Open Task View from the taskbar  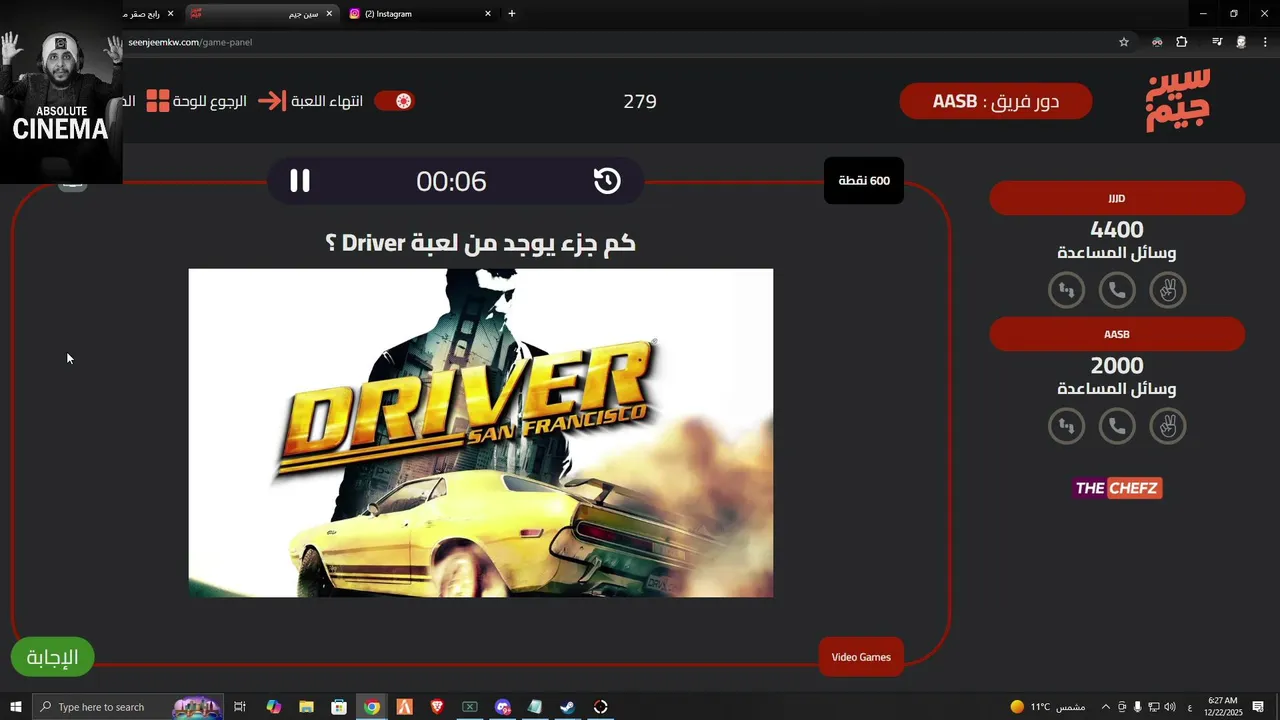240,707
